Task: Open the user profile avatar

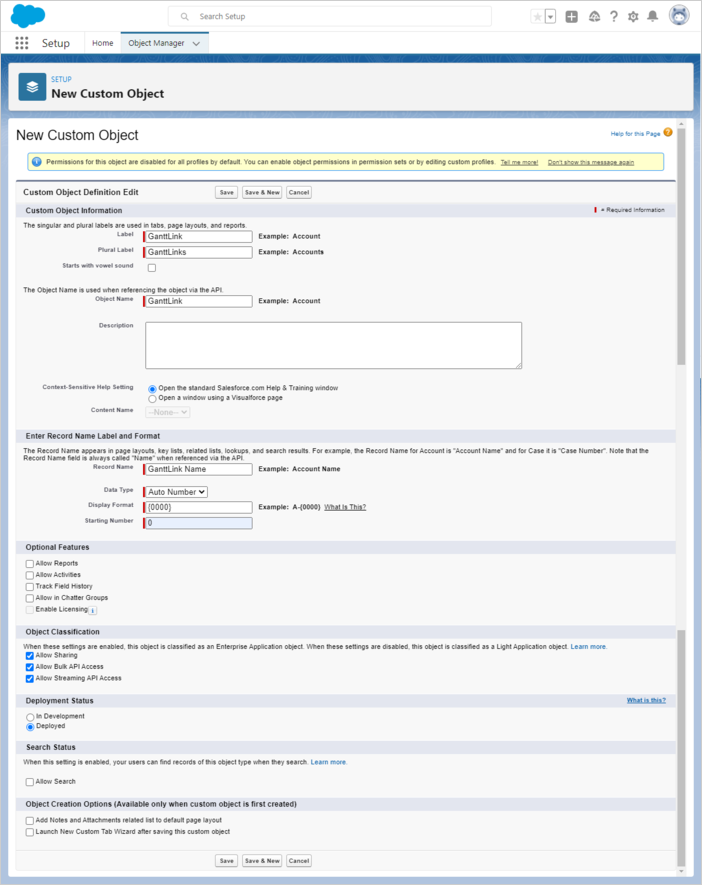Action: coord(679,16)
